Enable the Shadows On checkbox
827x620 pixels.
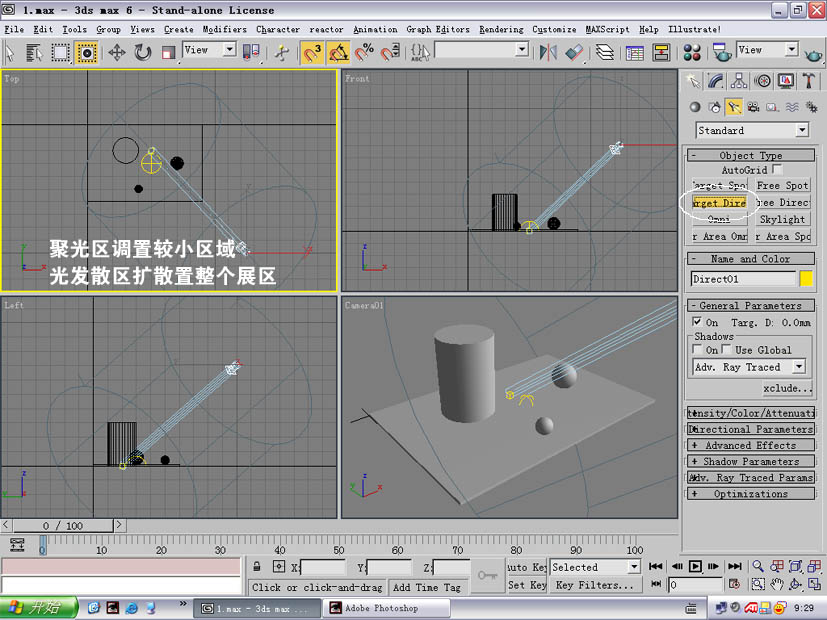(697, 350)
